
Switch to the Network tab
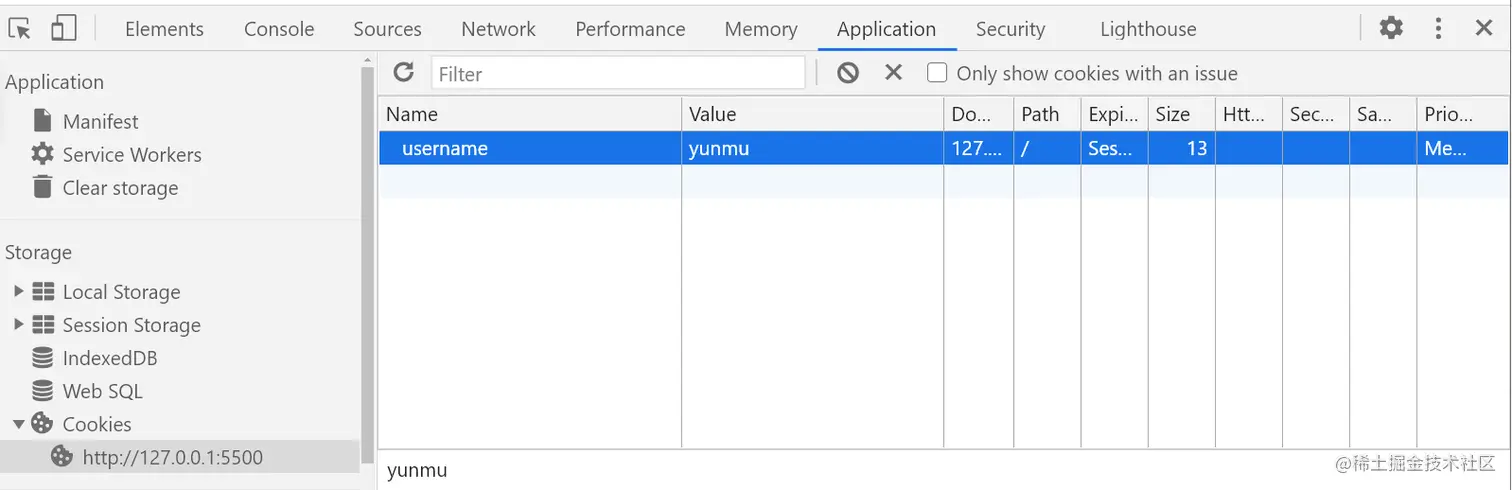pos(498,29)
